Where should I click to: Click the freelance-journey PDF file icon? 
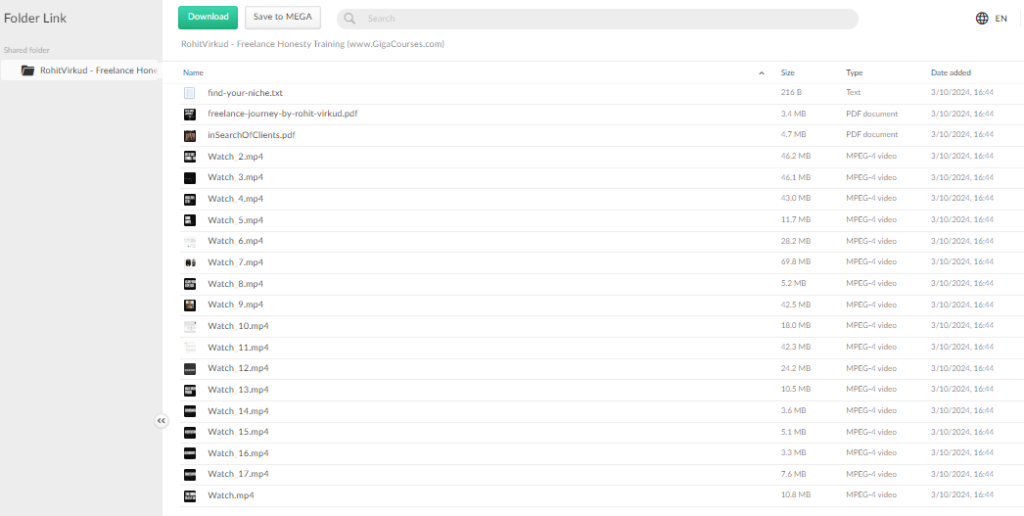coord(189,114)
